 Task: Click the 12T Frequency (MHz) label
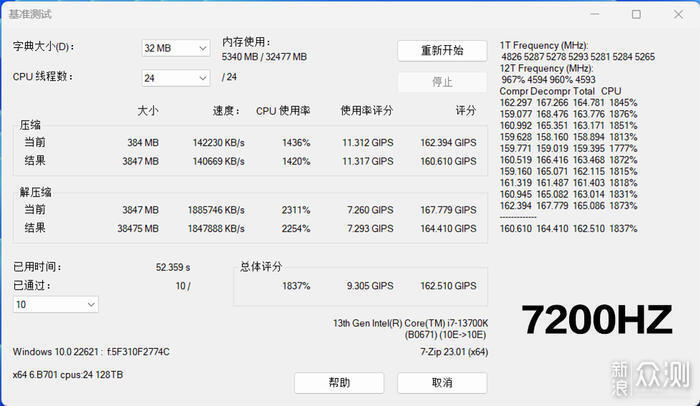[546, 69]
